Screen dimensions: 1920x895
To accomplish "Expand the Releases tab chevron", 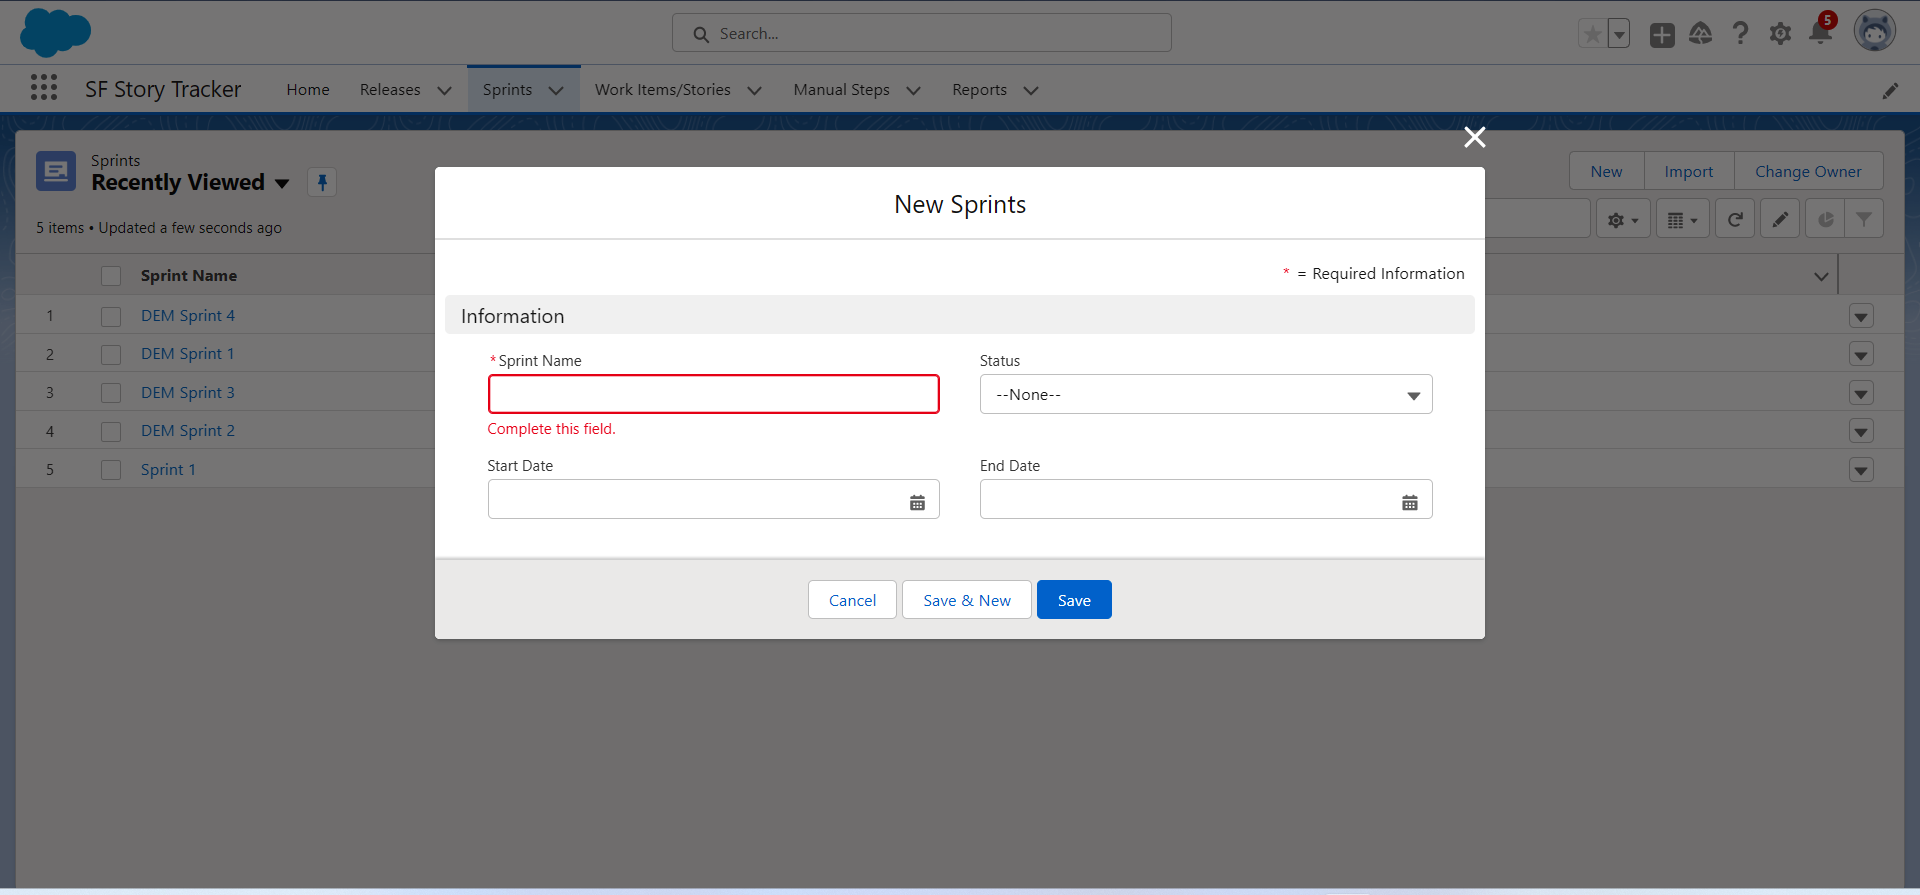I will (x=445, y=90).
